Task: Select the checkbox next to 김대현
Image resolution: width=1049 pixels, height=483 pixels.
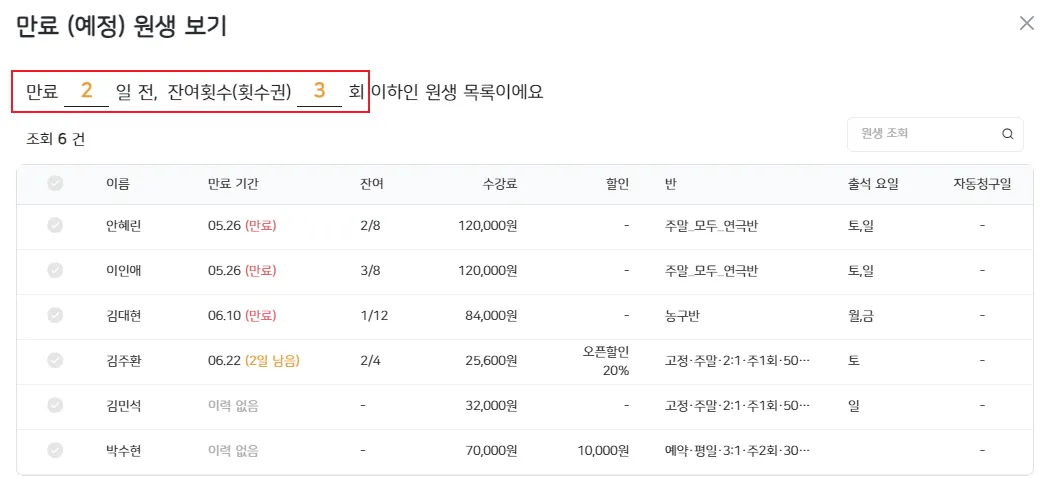Action: tap(55, 315)
